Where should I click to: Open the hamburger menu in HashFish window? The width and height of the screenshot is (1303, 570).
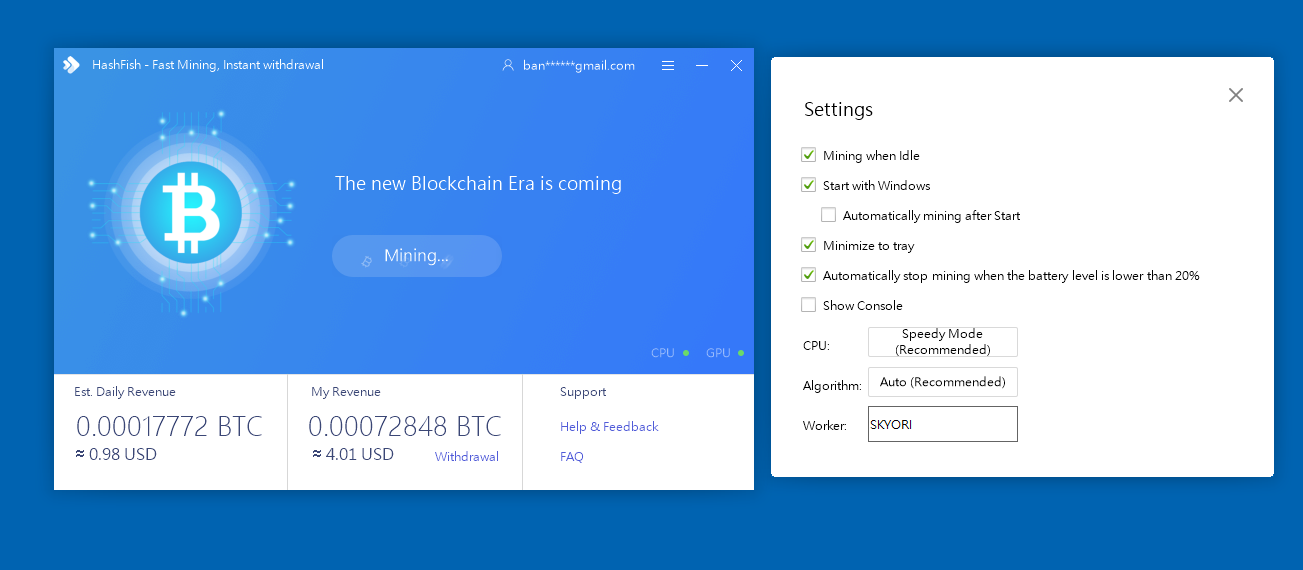click(x=668, y=65)
